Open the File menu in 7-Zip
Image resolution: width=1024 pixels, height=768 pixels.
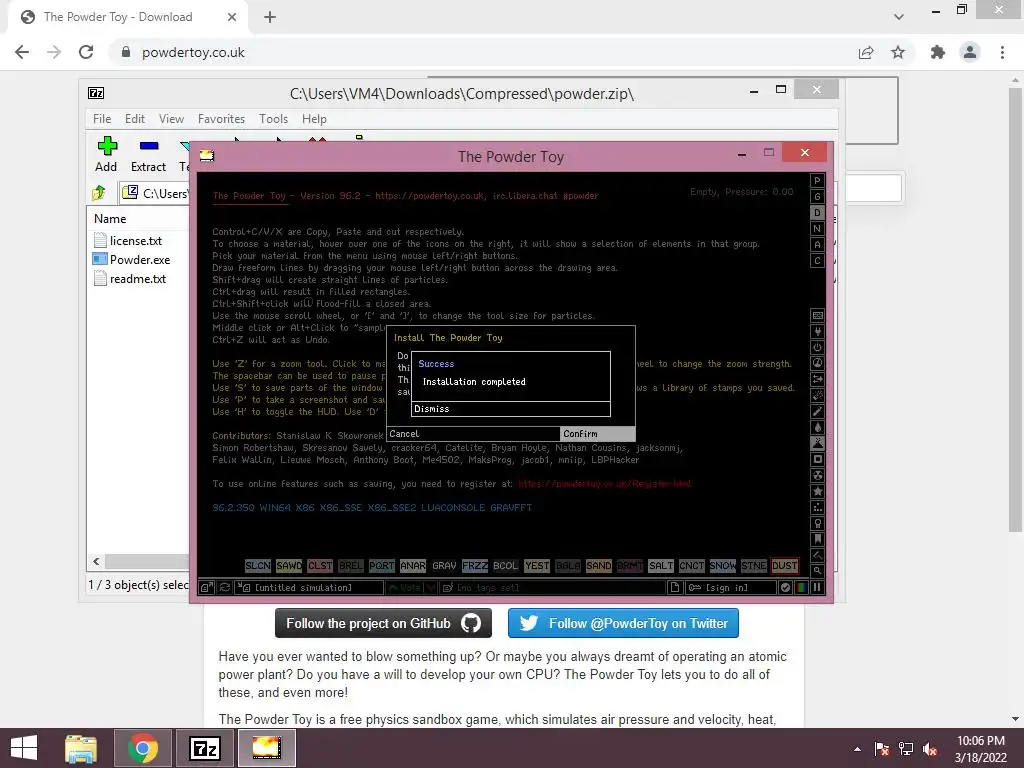102,119
